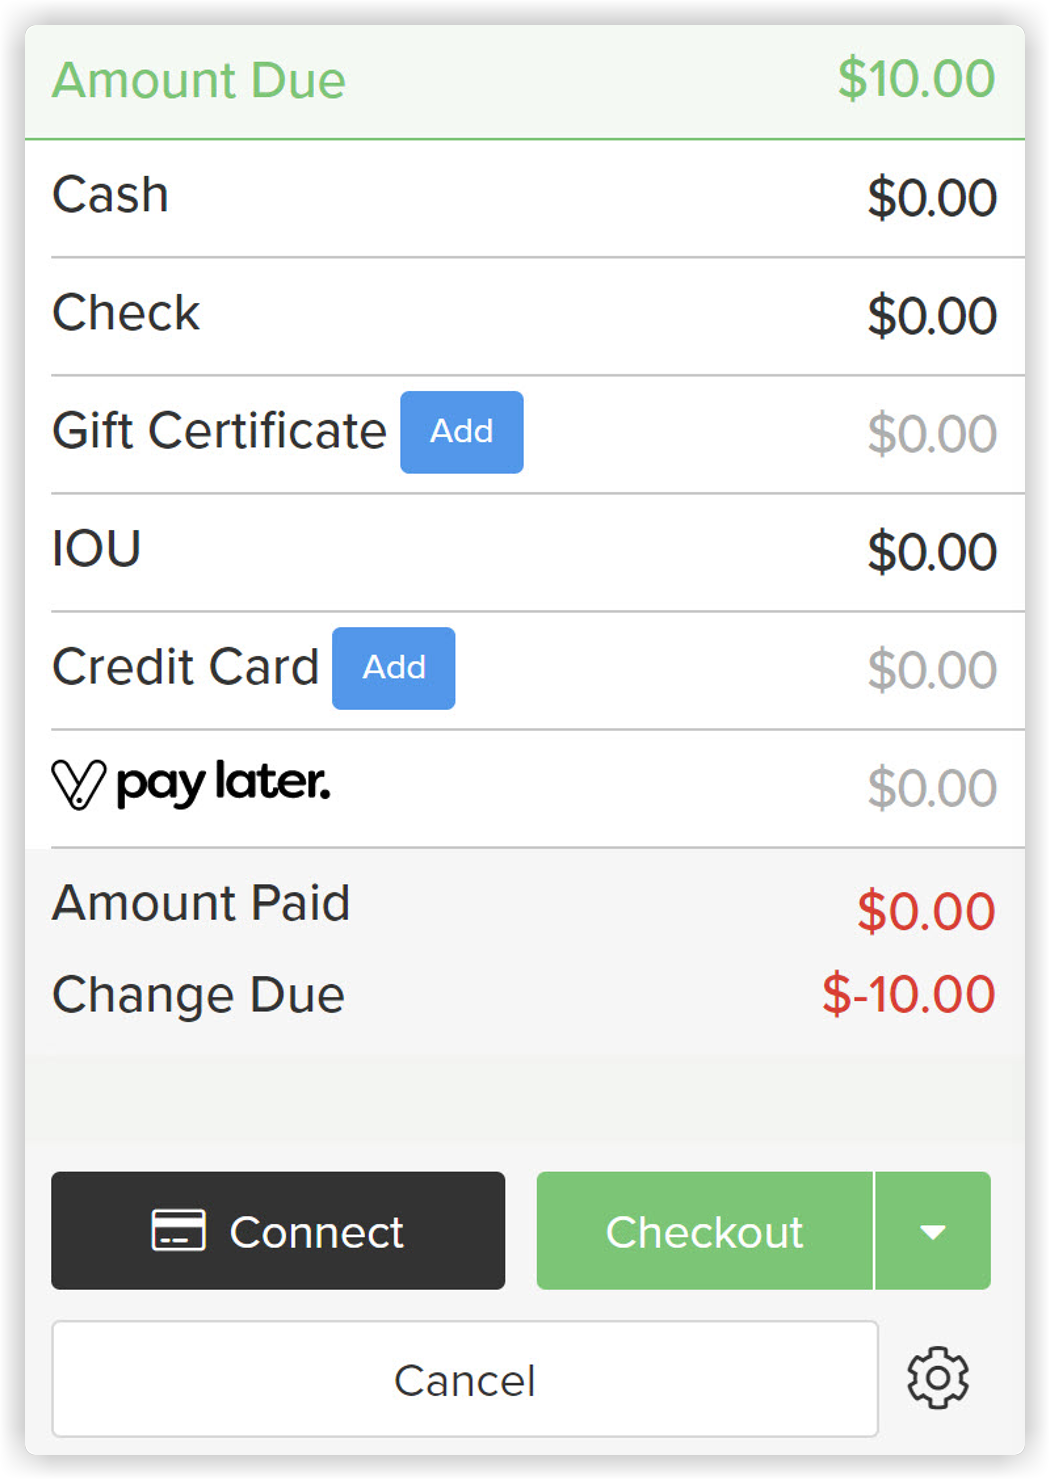This screenshot has height=1480, width=1050.
Task: Select the IOU payment amount field
Action: click(x=930, y=550)
